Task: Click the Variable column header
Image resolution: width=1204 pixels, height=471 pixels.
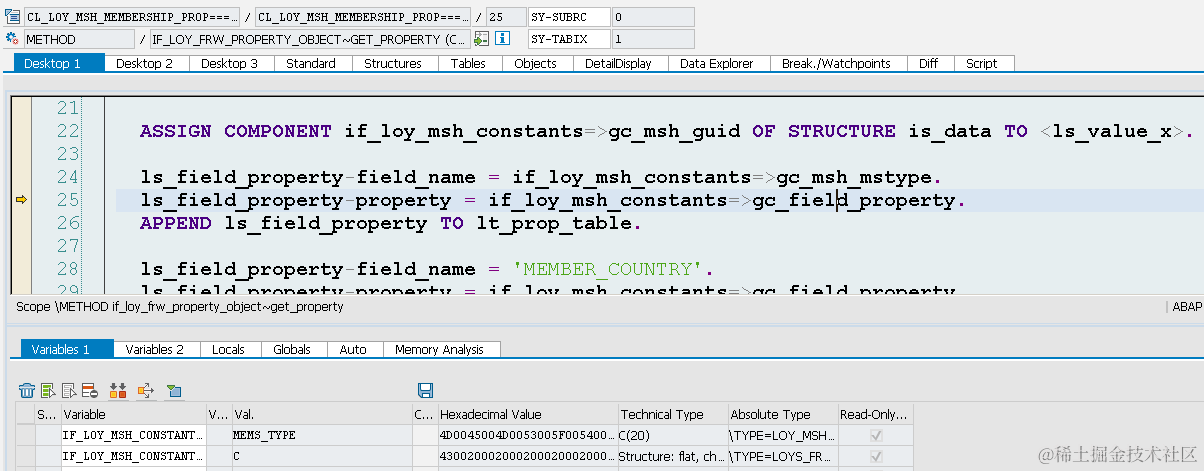Action: pos(133,414)
